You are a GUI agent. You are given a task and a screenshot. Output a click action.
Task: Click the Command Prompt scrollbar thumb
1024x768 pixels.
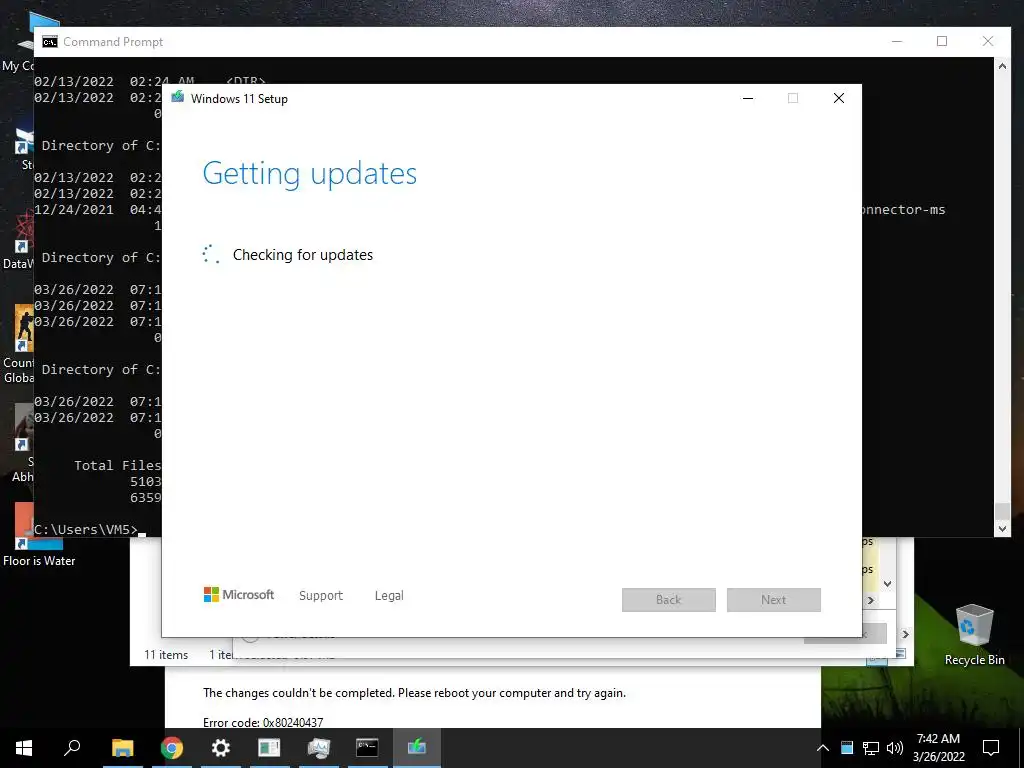[1002, 511]
